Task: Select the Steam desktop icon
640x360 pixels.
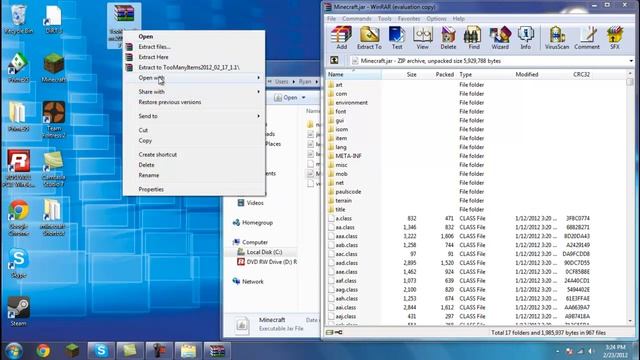Action: tap(18, 311)
